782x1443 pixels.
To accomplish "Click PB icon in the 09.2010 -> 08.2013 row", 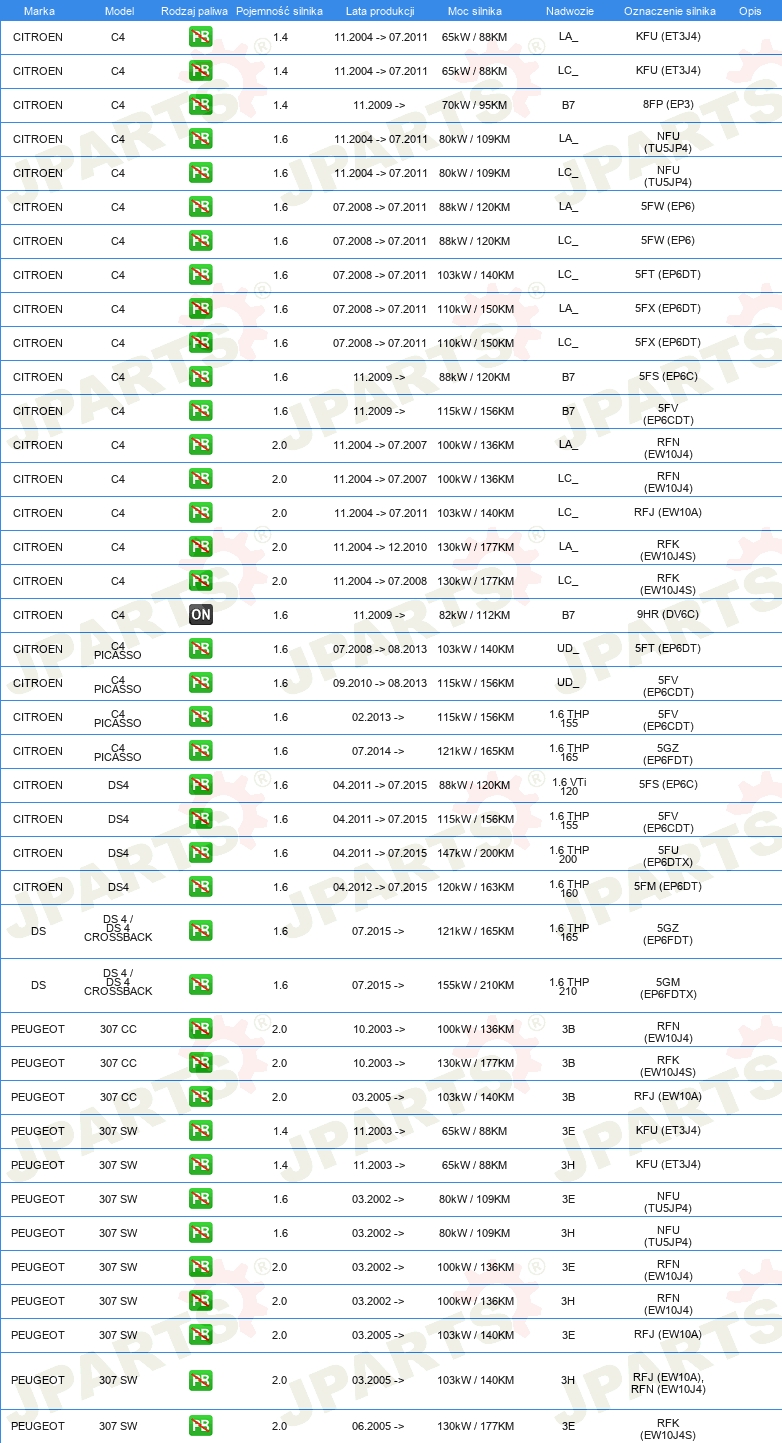I will click(x=200, y=683).
